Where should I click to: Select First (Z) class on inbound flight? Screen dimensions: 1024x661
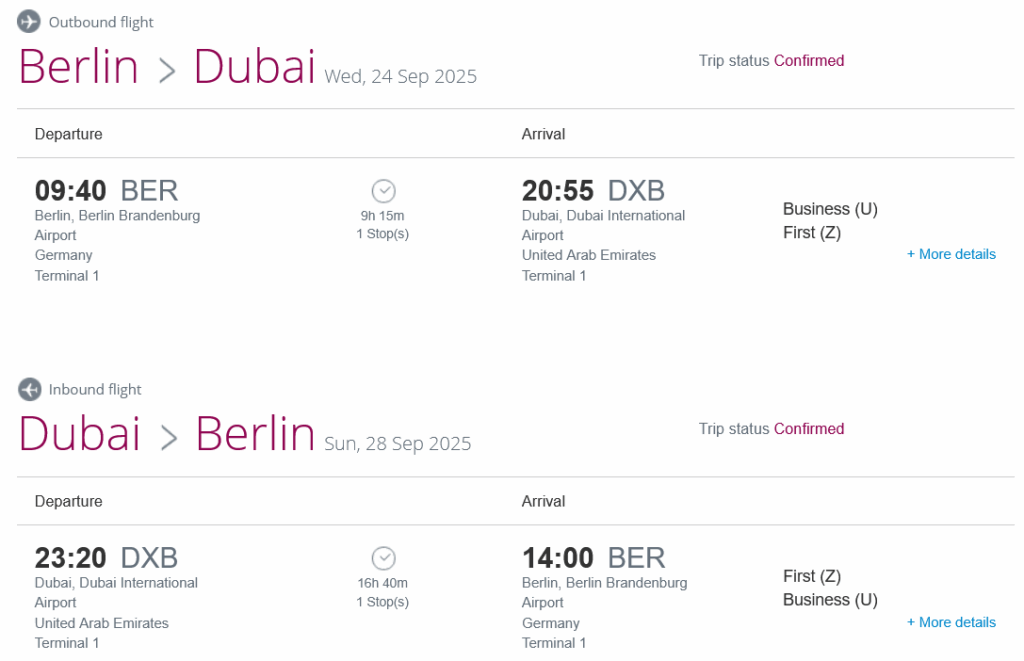pos(812,576)
